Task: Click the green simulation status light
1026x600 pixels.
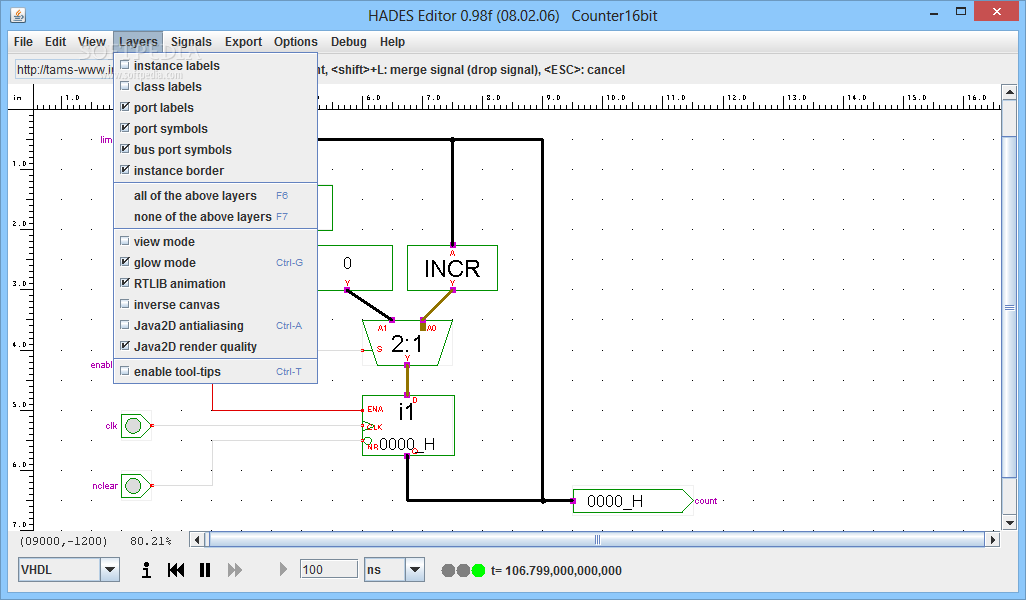Action: coord(478,571)
